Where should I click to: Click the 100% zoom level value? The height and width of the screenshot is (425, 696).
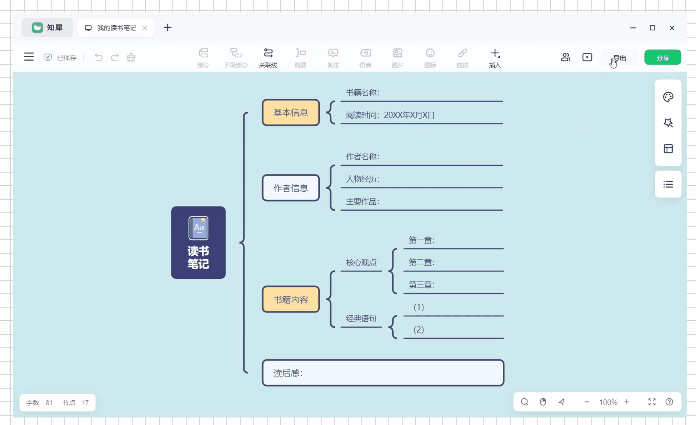pos(608,402)
